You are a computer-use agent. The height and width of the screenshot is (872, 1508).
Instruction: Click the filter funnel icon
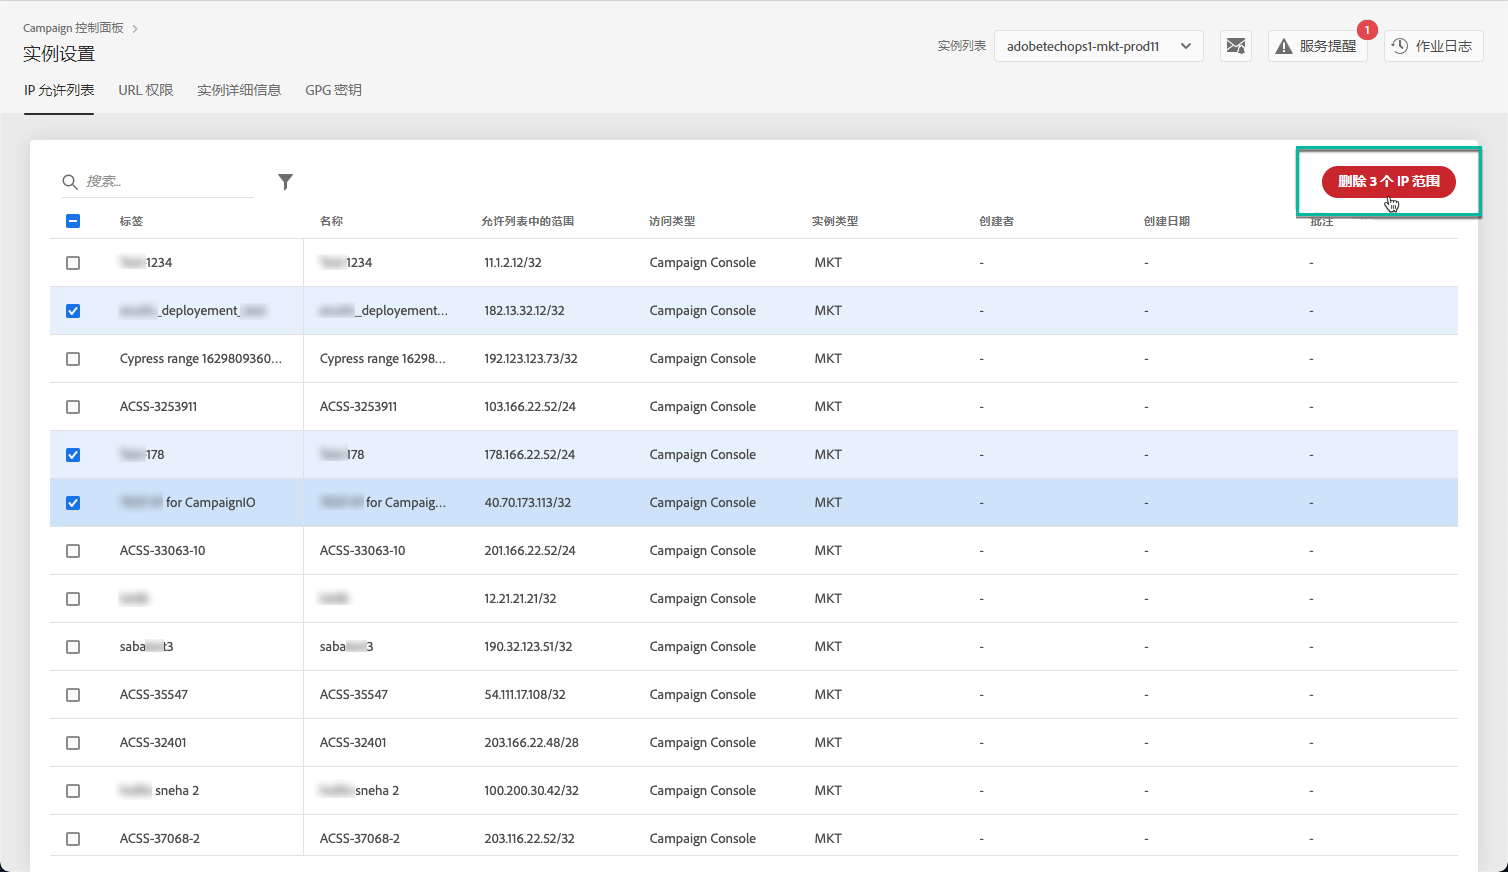(x=285, y=182)
